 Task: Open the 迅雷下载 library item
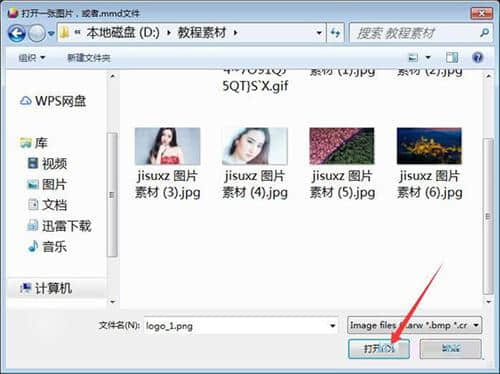(59, 226)
